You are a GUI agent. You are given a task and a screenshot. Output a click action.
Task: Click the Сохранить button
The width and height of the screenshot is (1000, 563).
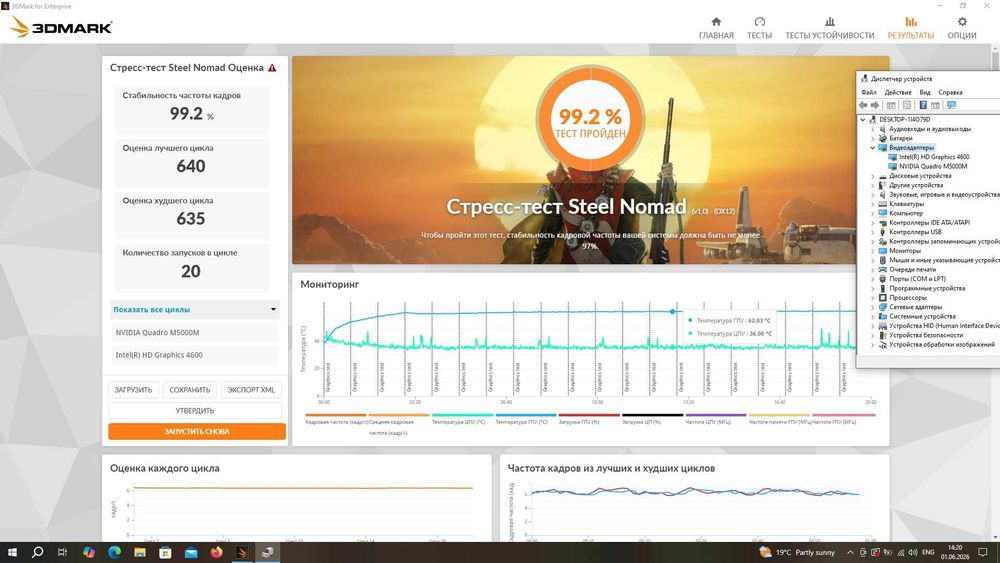tap(189, 390)
